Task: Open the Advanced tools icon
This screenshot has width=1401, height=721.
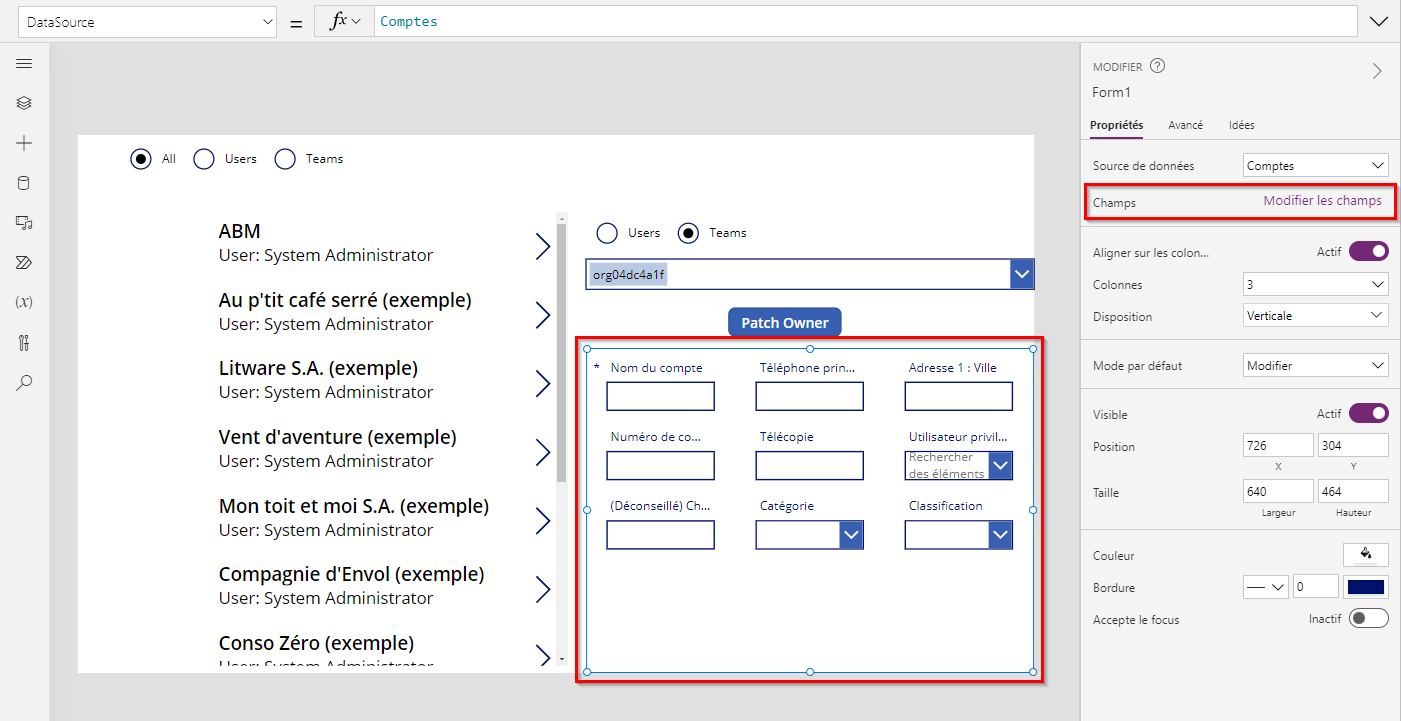Action: point(24,343)
